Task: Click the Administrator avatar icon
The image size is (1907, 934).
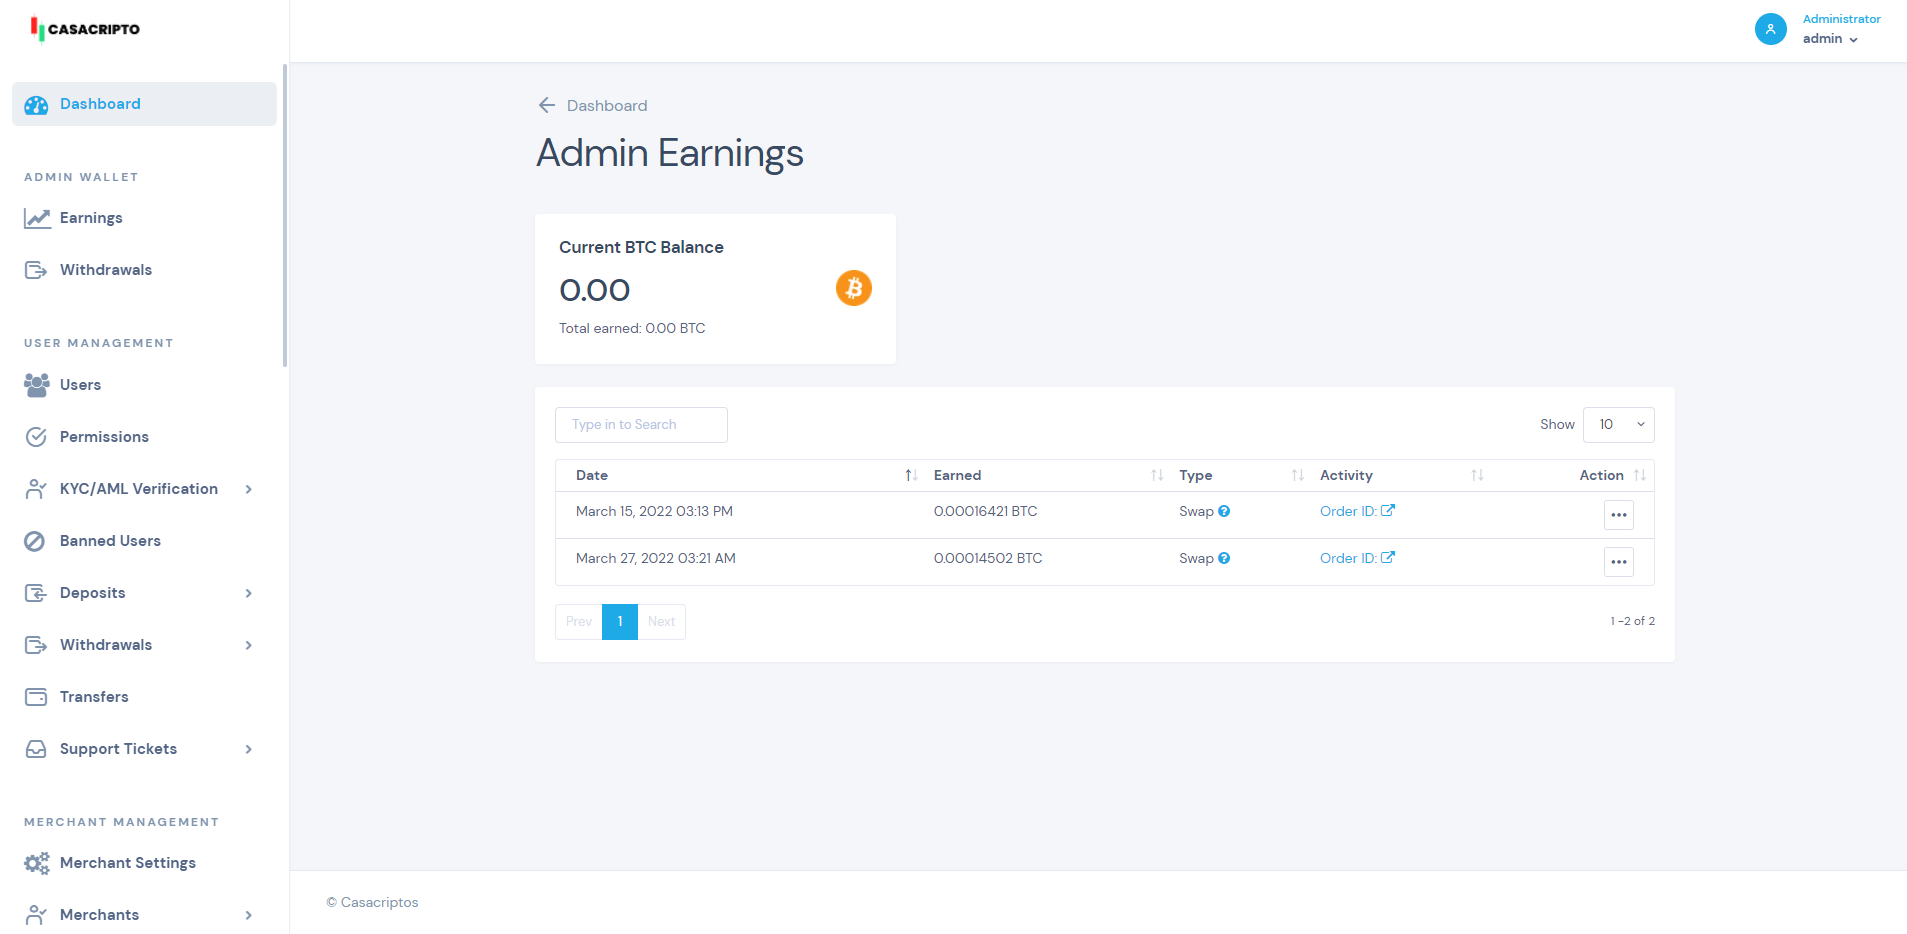Action: tap(1770, 29)
